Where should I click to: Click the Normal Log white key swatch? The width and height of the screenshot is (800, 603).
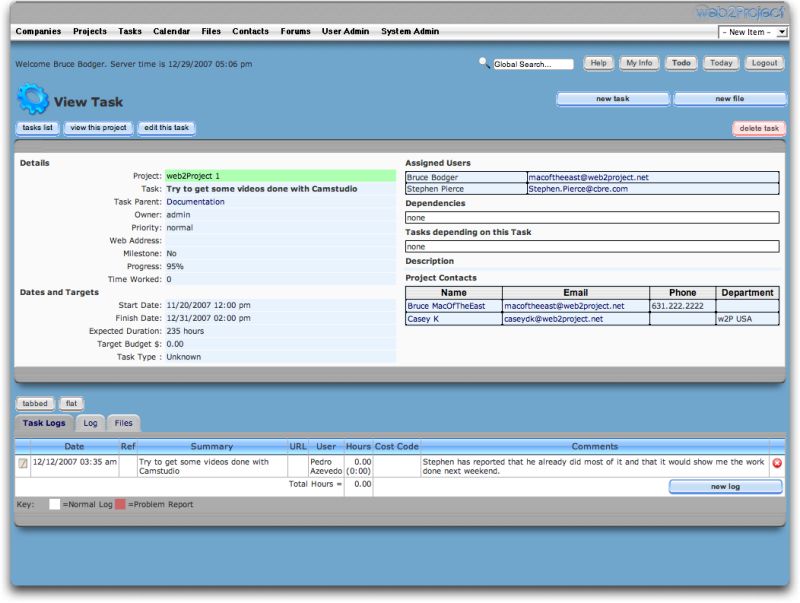(54, 505)
